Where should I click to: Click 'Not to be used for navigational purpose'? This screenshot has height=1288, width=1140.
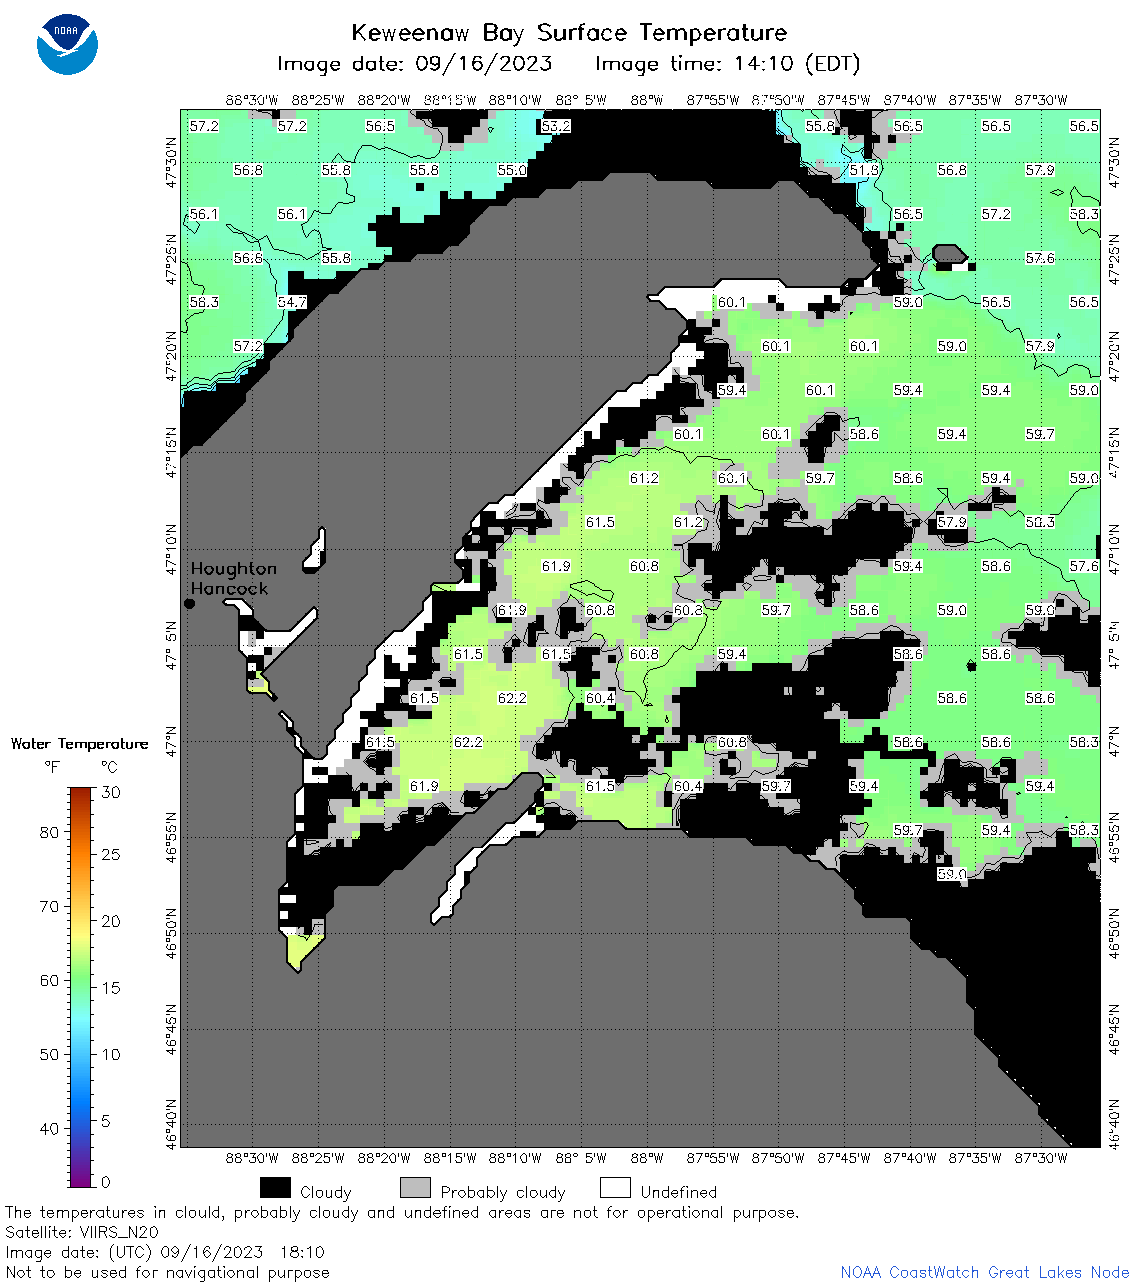coord(167,1272)
